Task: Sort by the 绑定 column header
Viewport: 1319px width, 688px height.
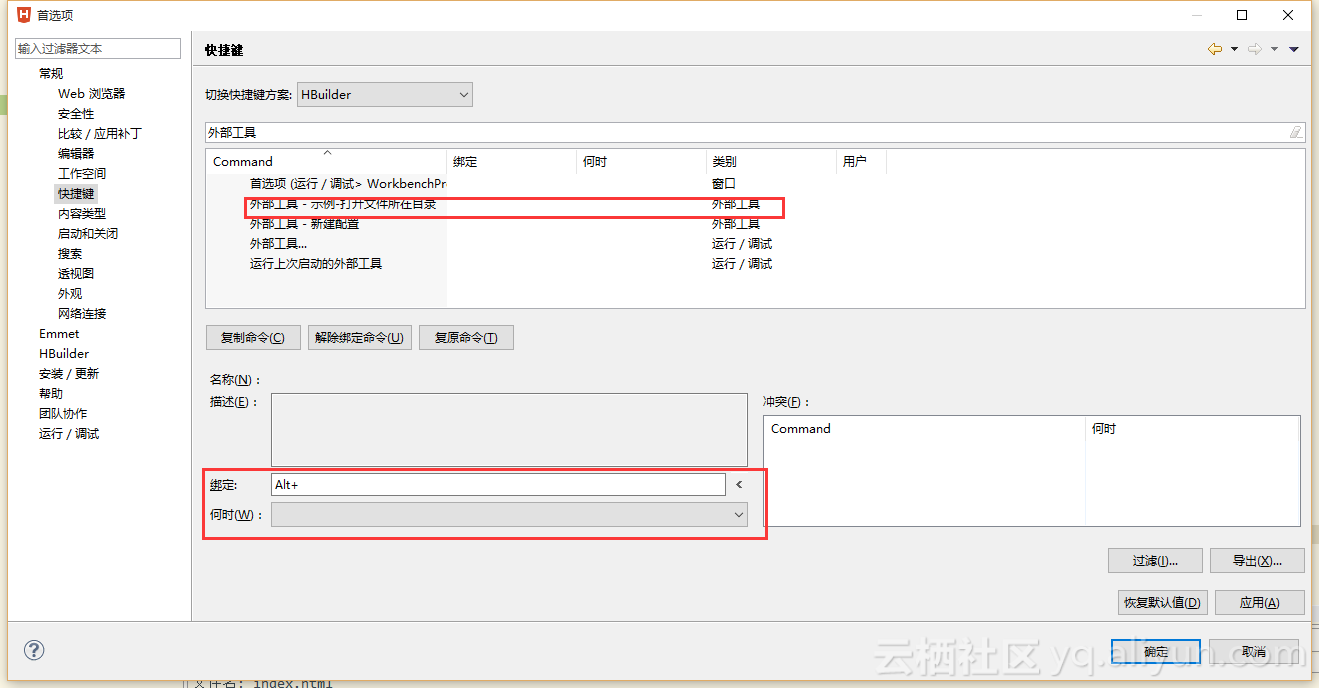Action: [x=511, y=161]
